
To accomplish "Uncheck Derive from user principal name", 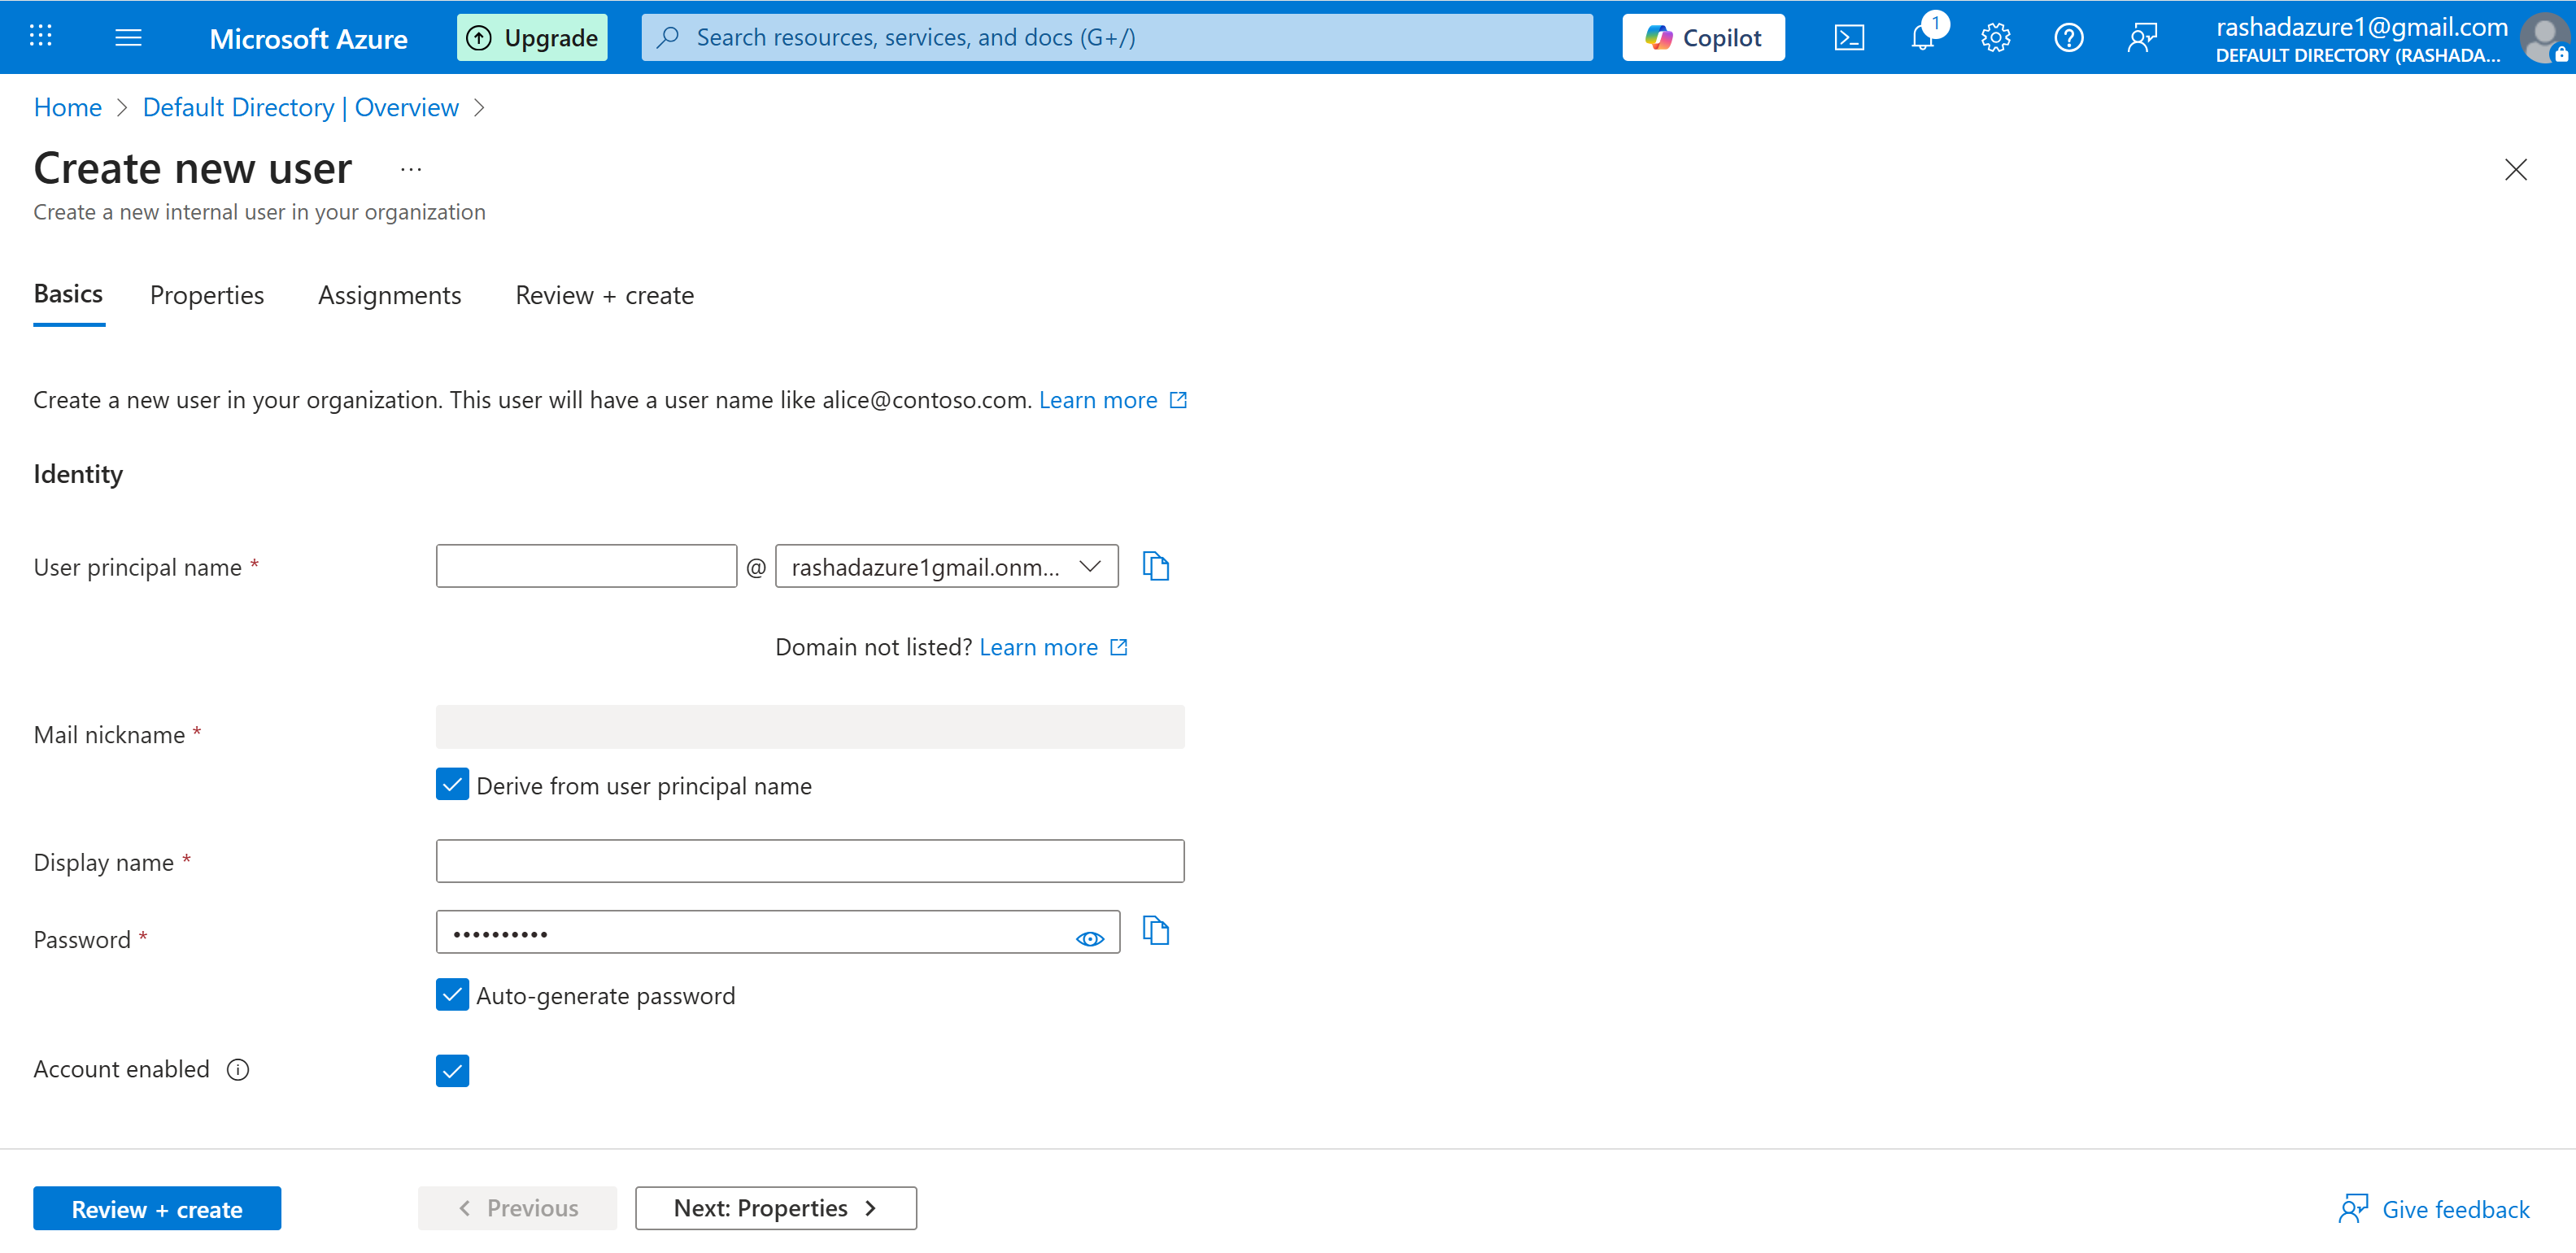I will 452,785.
